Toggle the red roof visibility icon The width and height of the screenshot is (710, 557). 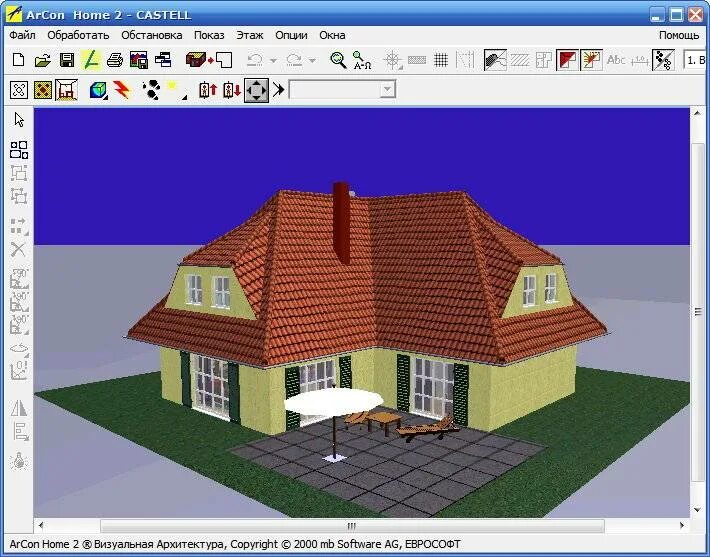[x=567, y=60]
